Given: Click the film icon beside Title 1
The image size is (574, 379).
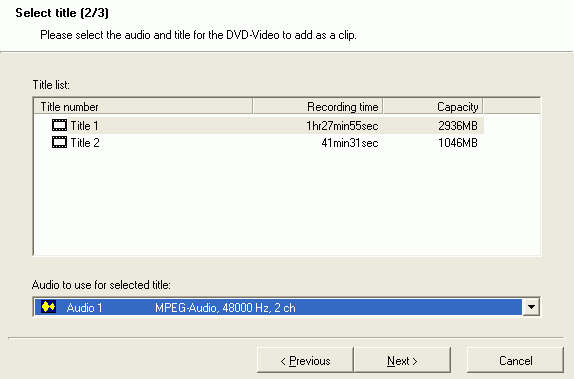Looking at the screenshot, I should click(x=59, y=125).
